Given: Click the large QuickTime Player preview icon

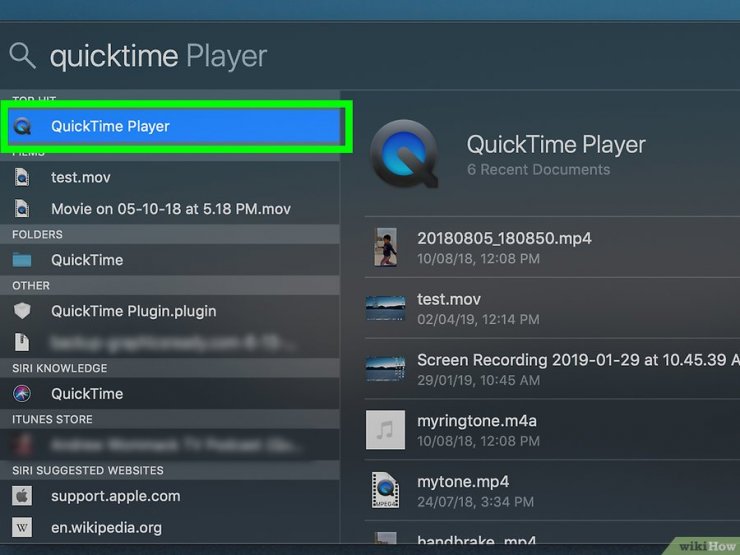Looking at the screenshot, I should point(404,154).
